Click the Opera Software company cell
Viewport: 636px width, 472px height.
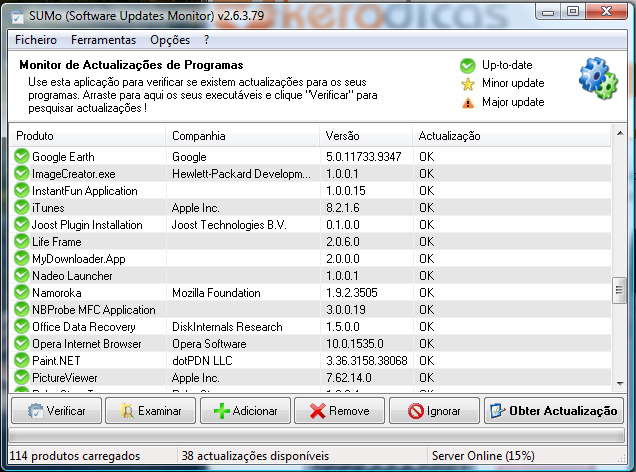click(209, 344)
